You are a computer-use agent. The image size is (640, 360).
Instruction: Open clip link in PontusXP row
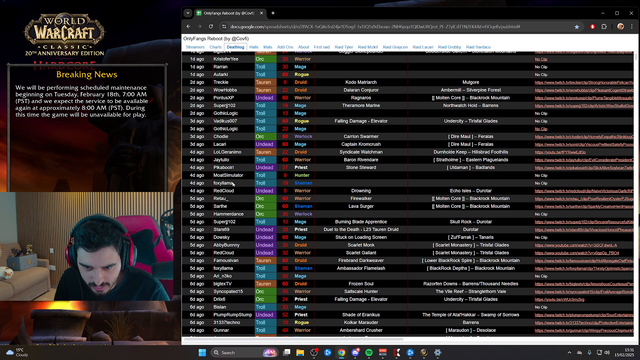coord(584,98)
